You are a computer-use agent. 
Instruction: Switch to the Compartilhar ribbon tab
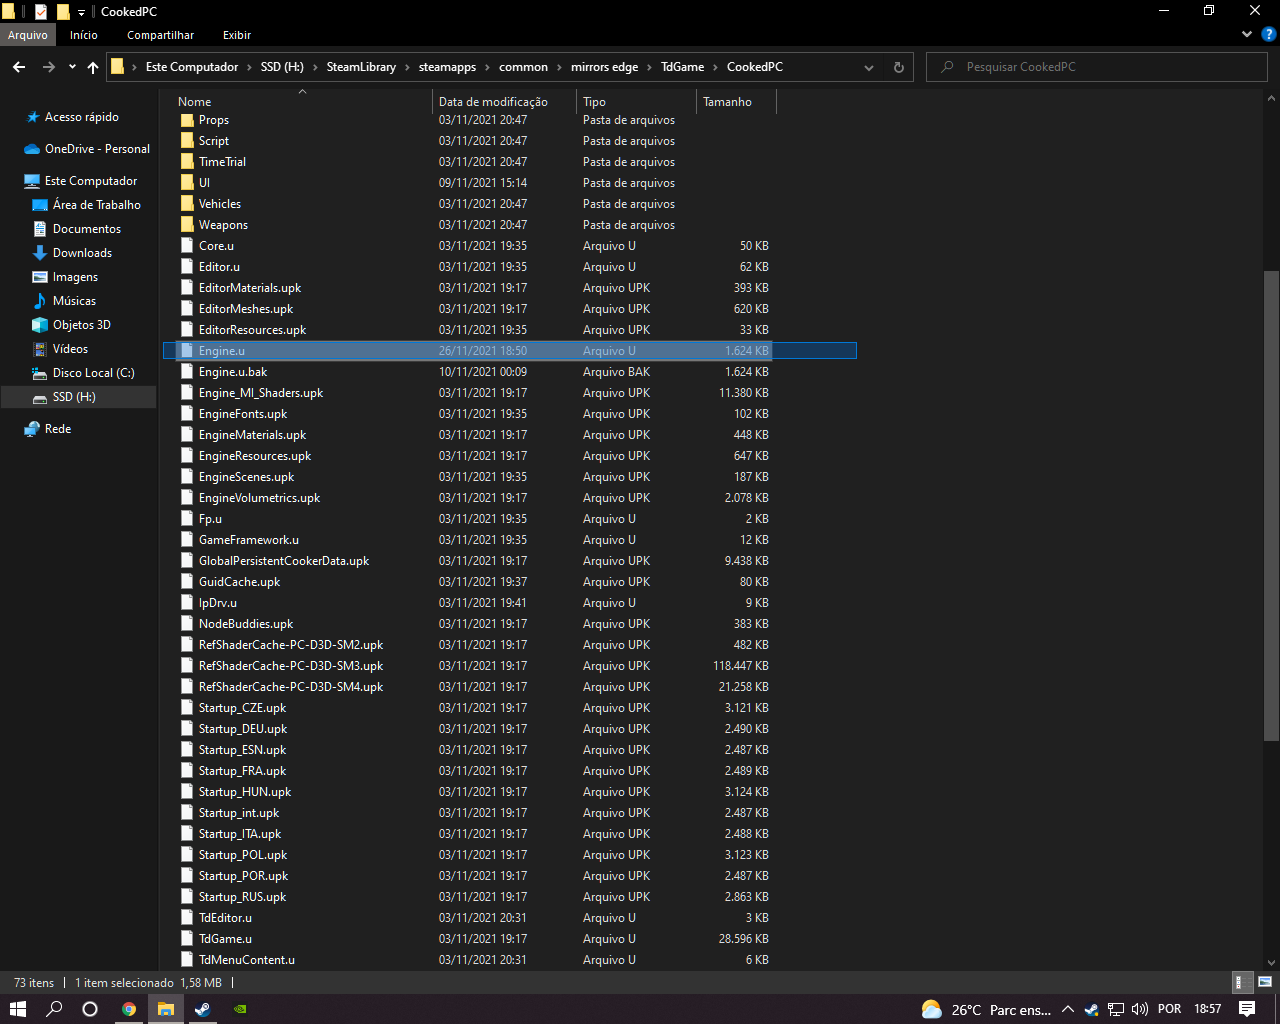tap(161, 35)
